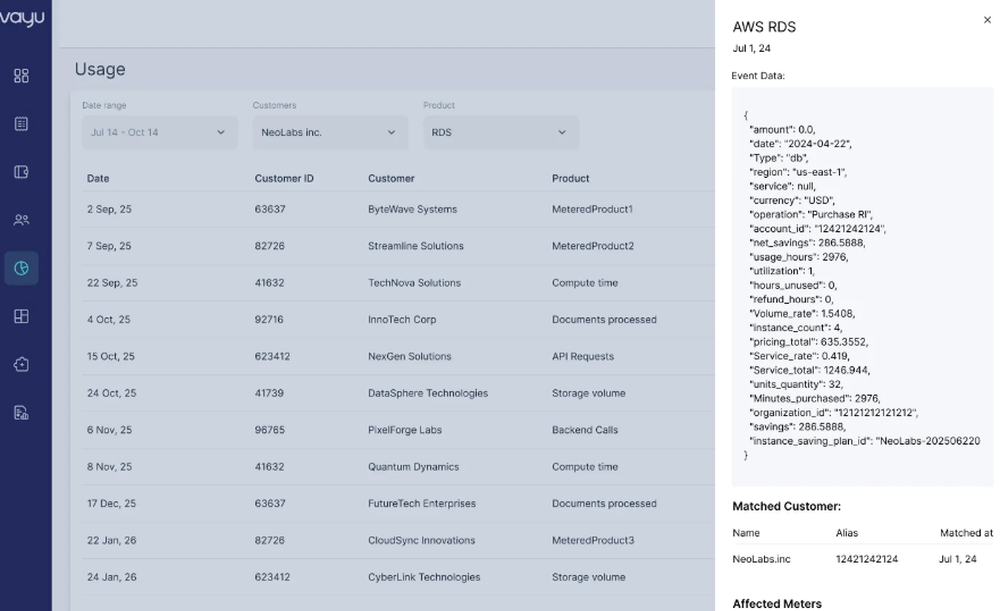Select the Packages box icon in sidebar

click(x=22, y=364)
